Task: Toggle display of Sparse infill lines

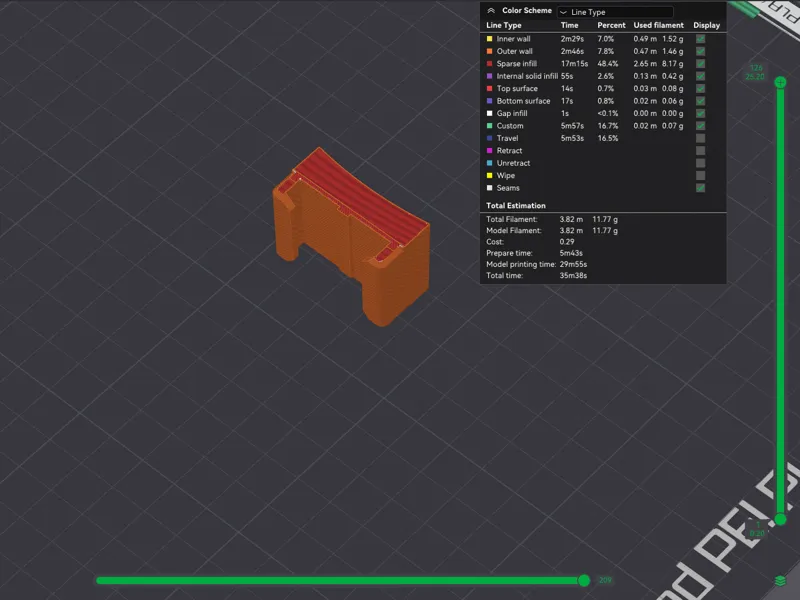Action: tap(701, 64)
